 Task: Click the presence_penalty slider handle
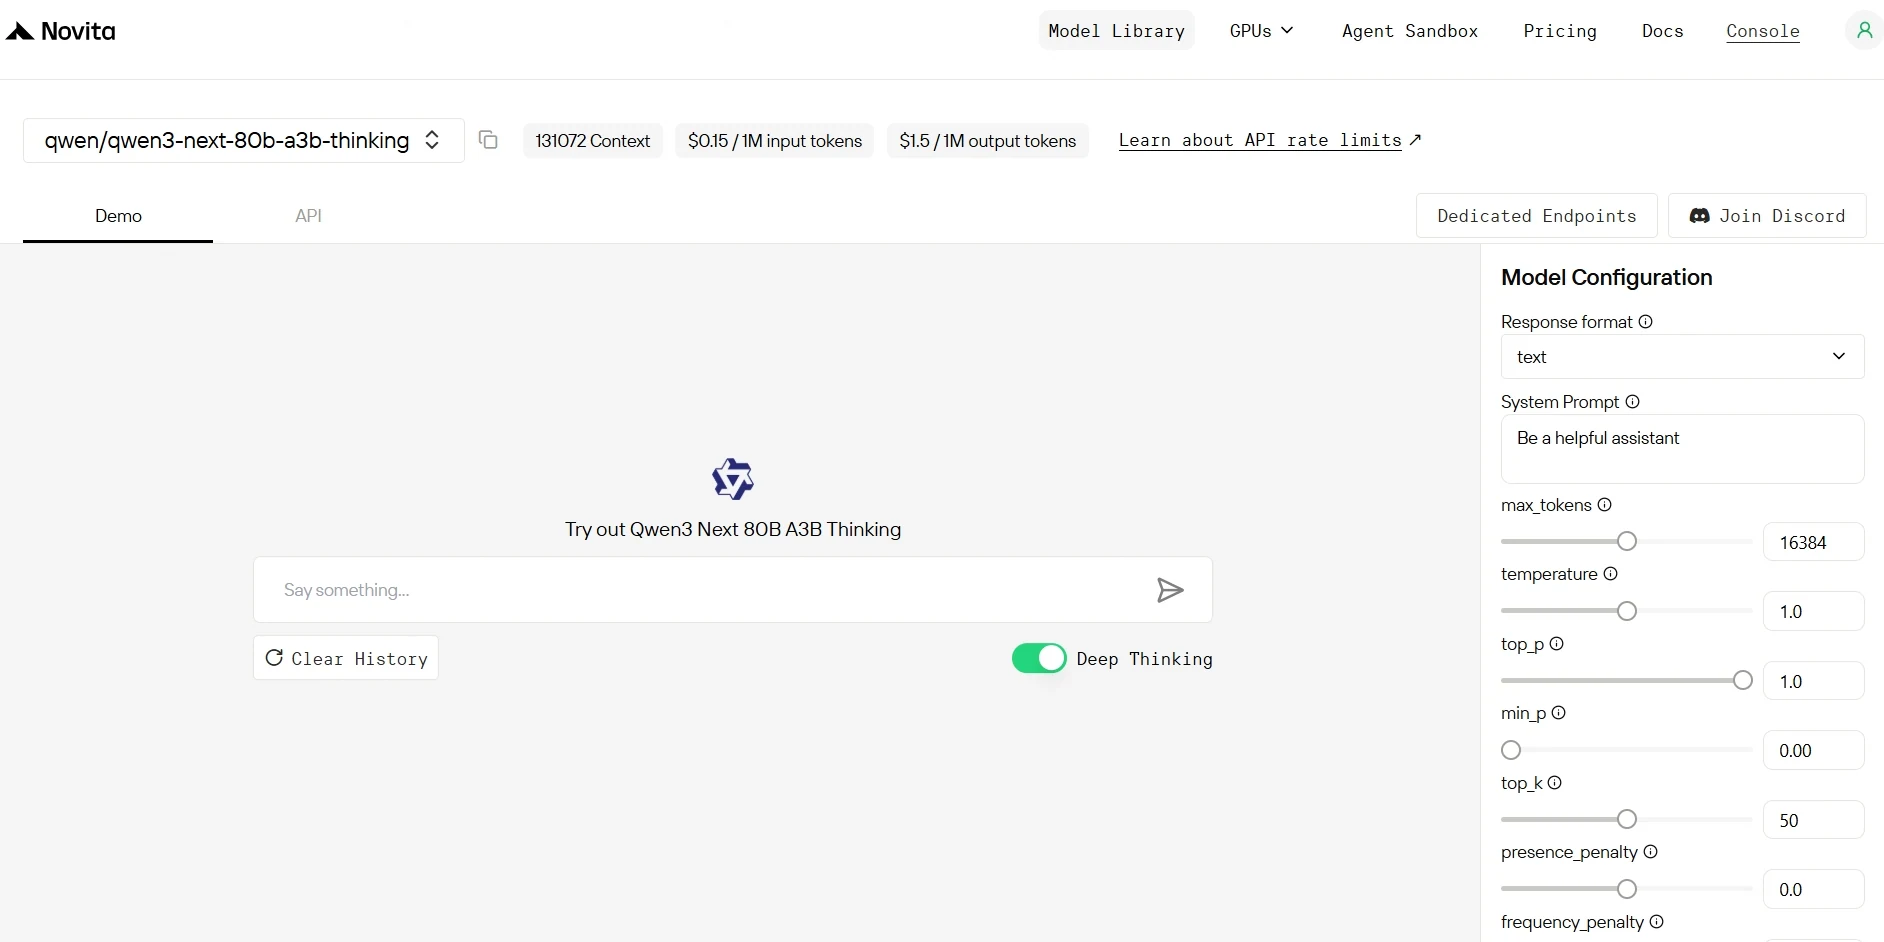[x=1627, y=889]
